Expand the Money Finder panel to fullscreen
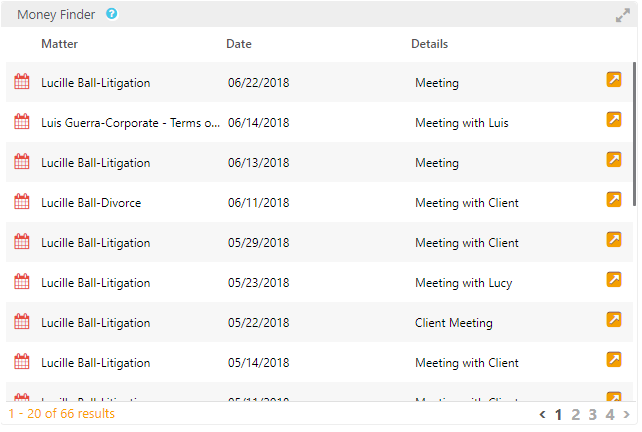This screenshot has width=642, height=432. pos(623,15)
